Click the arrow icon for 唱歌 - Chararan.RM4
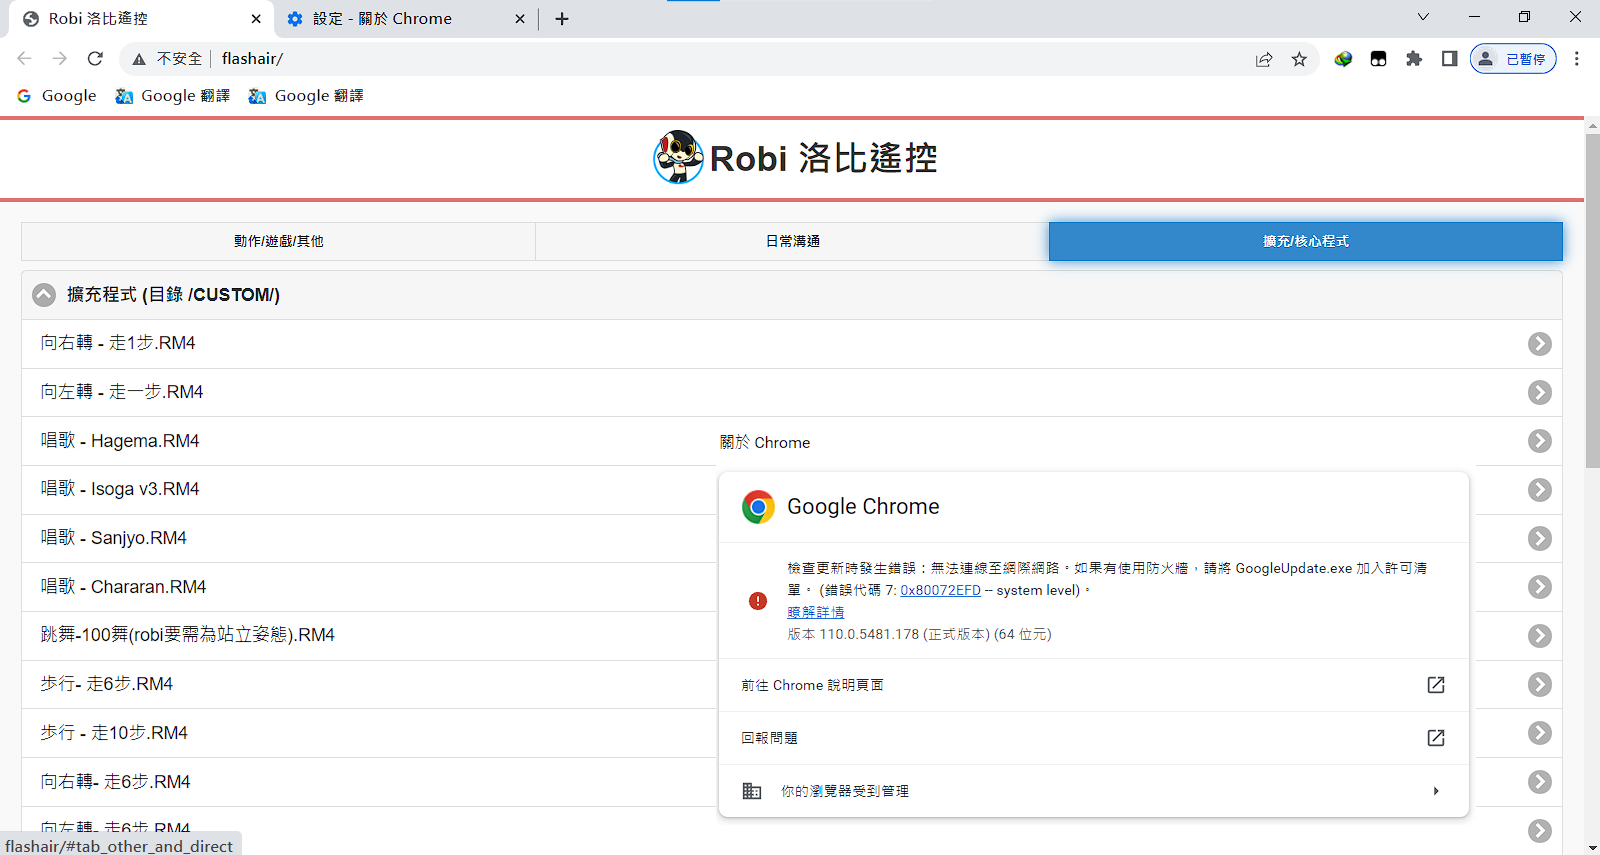Image resolution: width=1600 pixels, height=855 pixels. click(x=1540, y=587)
